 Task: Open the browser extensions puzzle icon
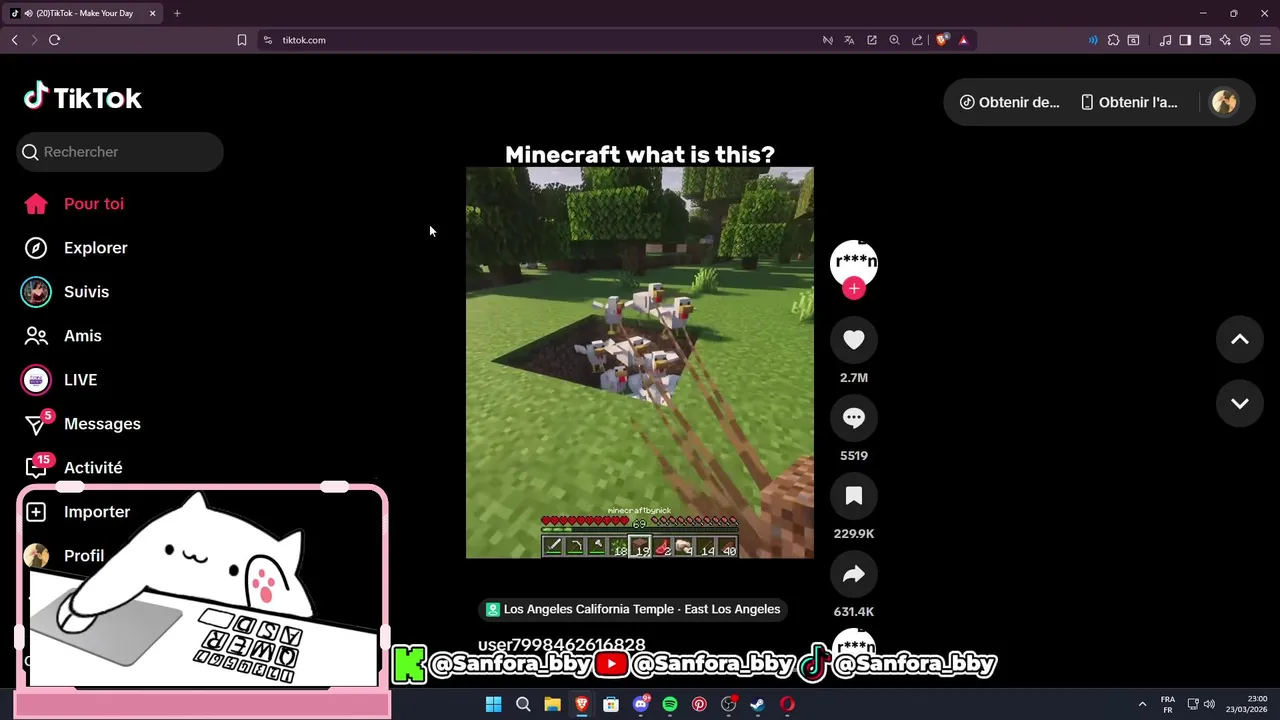click(x=1114, y=40)
